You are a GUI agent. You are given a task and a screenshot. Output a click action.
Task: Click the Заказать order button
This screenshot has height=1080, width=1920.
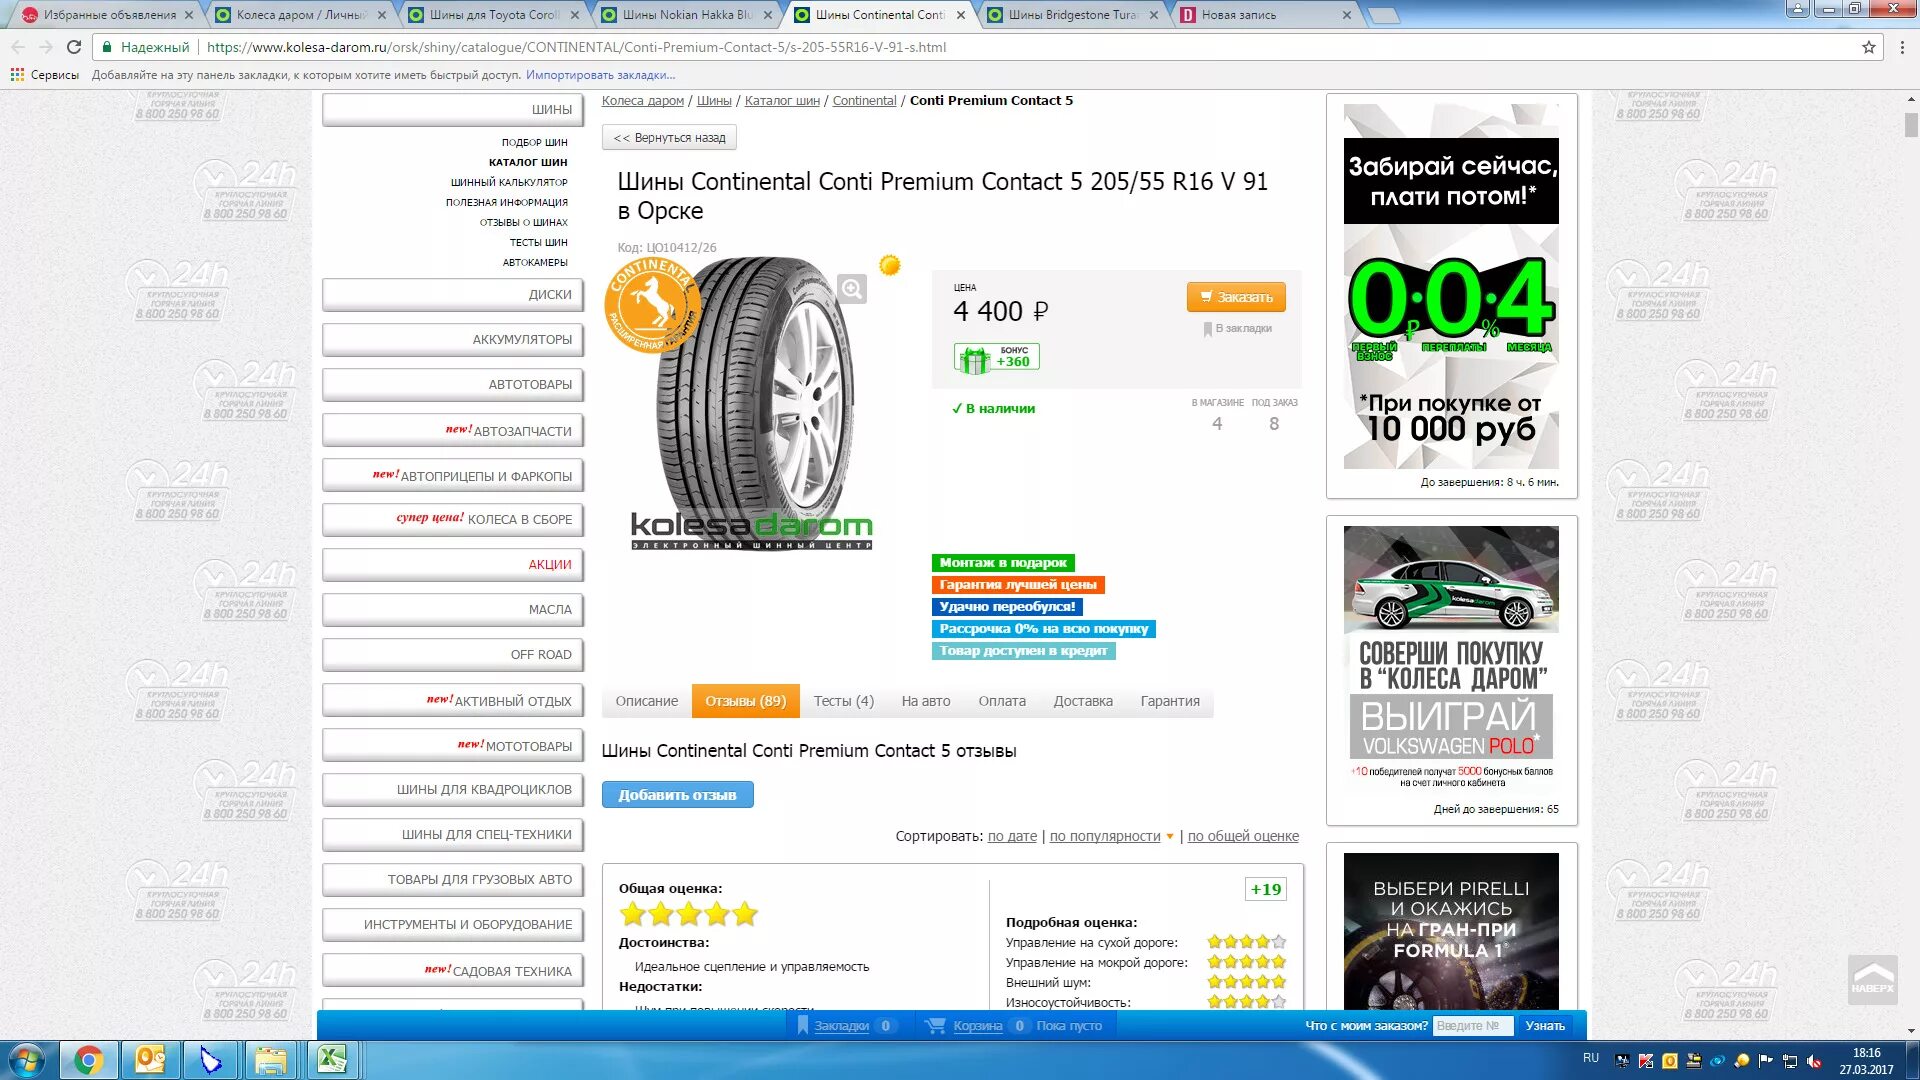click(1236, 297)
